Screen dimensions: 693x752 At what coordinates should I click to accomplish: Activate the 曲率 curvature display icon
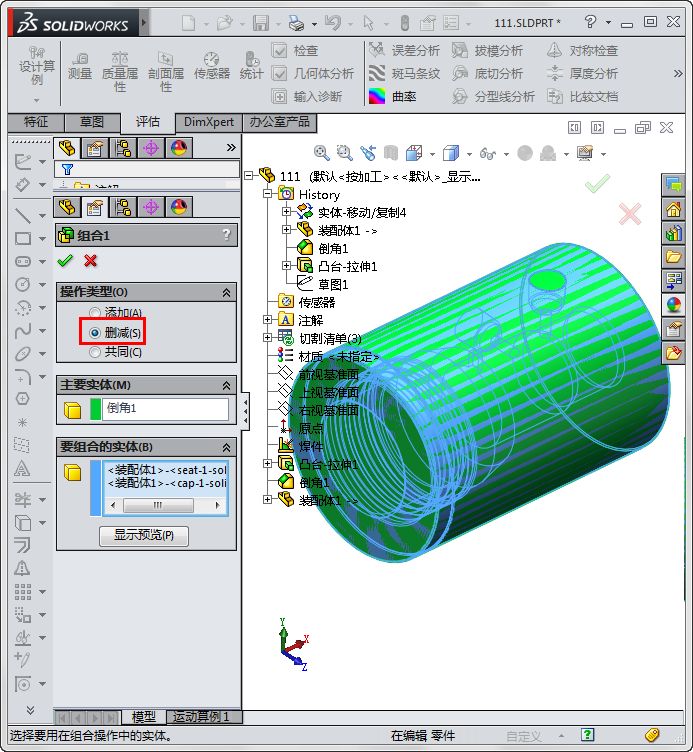tap(377, 96)
